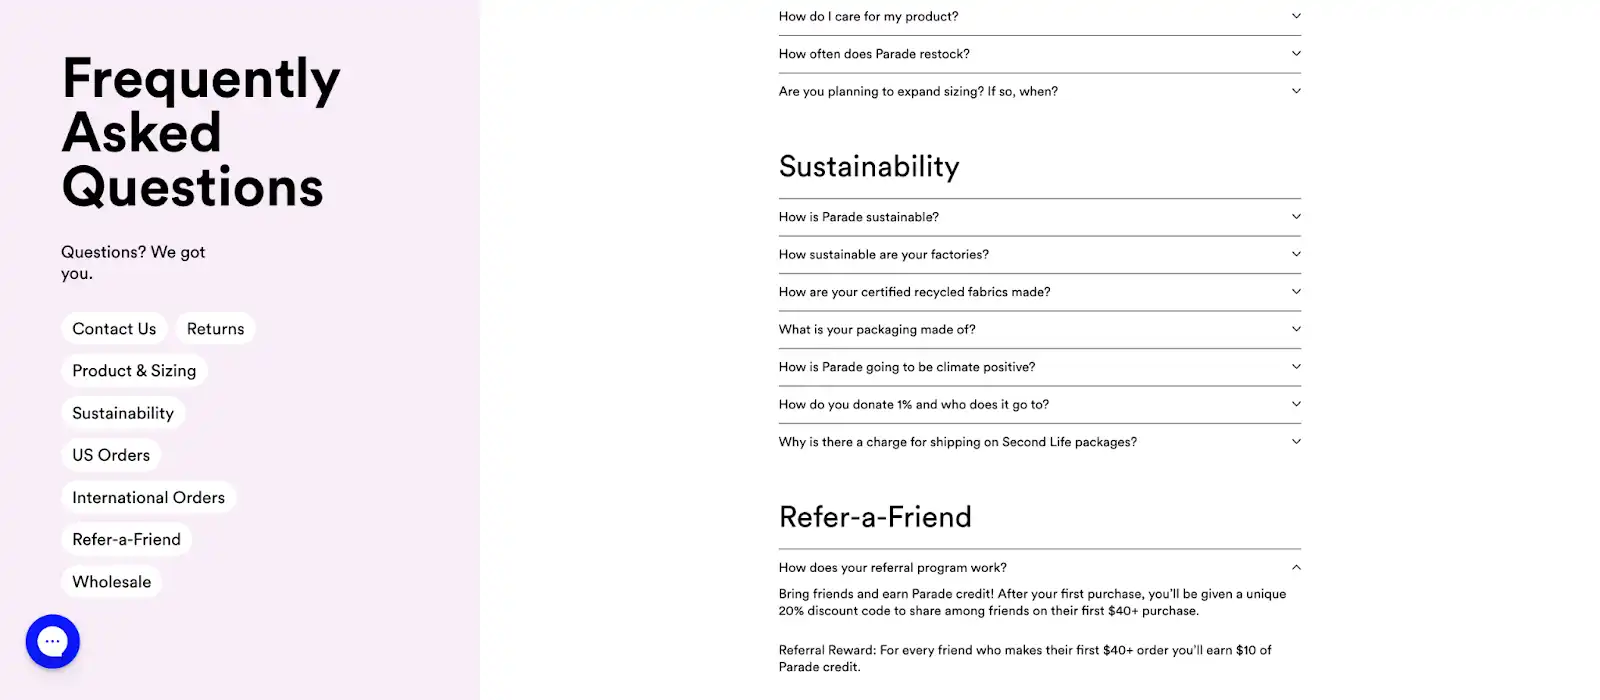Click chevron for donate 1% question
The height and width of the screenshot is (700, 1600).
(x=1296, y=404)
